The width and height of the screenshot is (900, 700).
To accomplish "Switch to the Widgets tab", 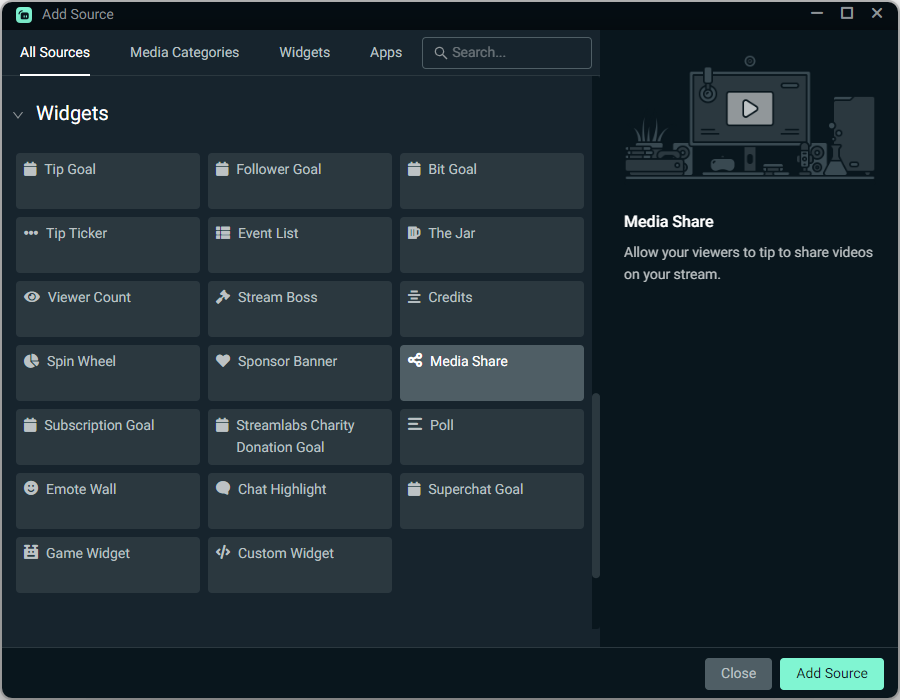I will tap(304, 52).
